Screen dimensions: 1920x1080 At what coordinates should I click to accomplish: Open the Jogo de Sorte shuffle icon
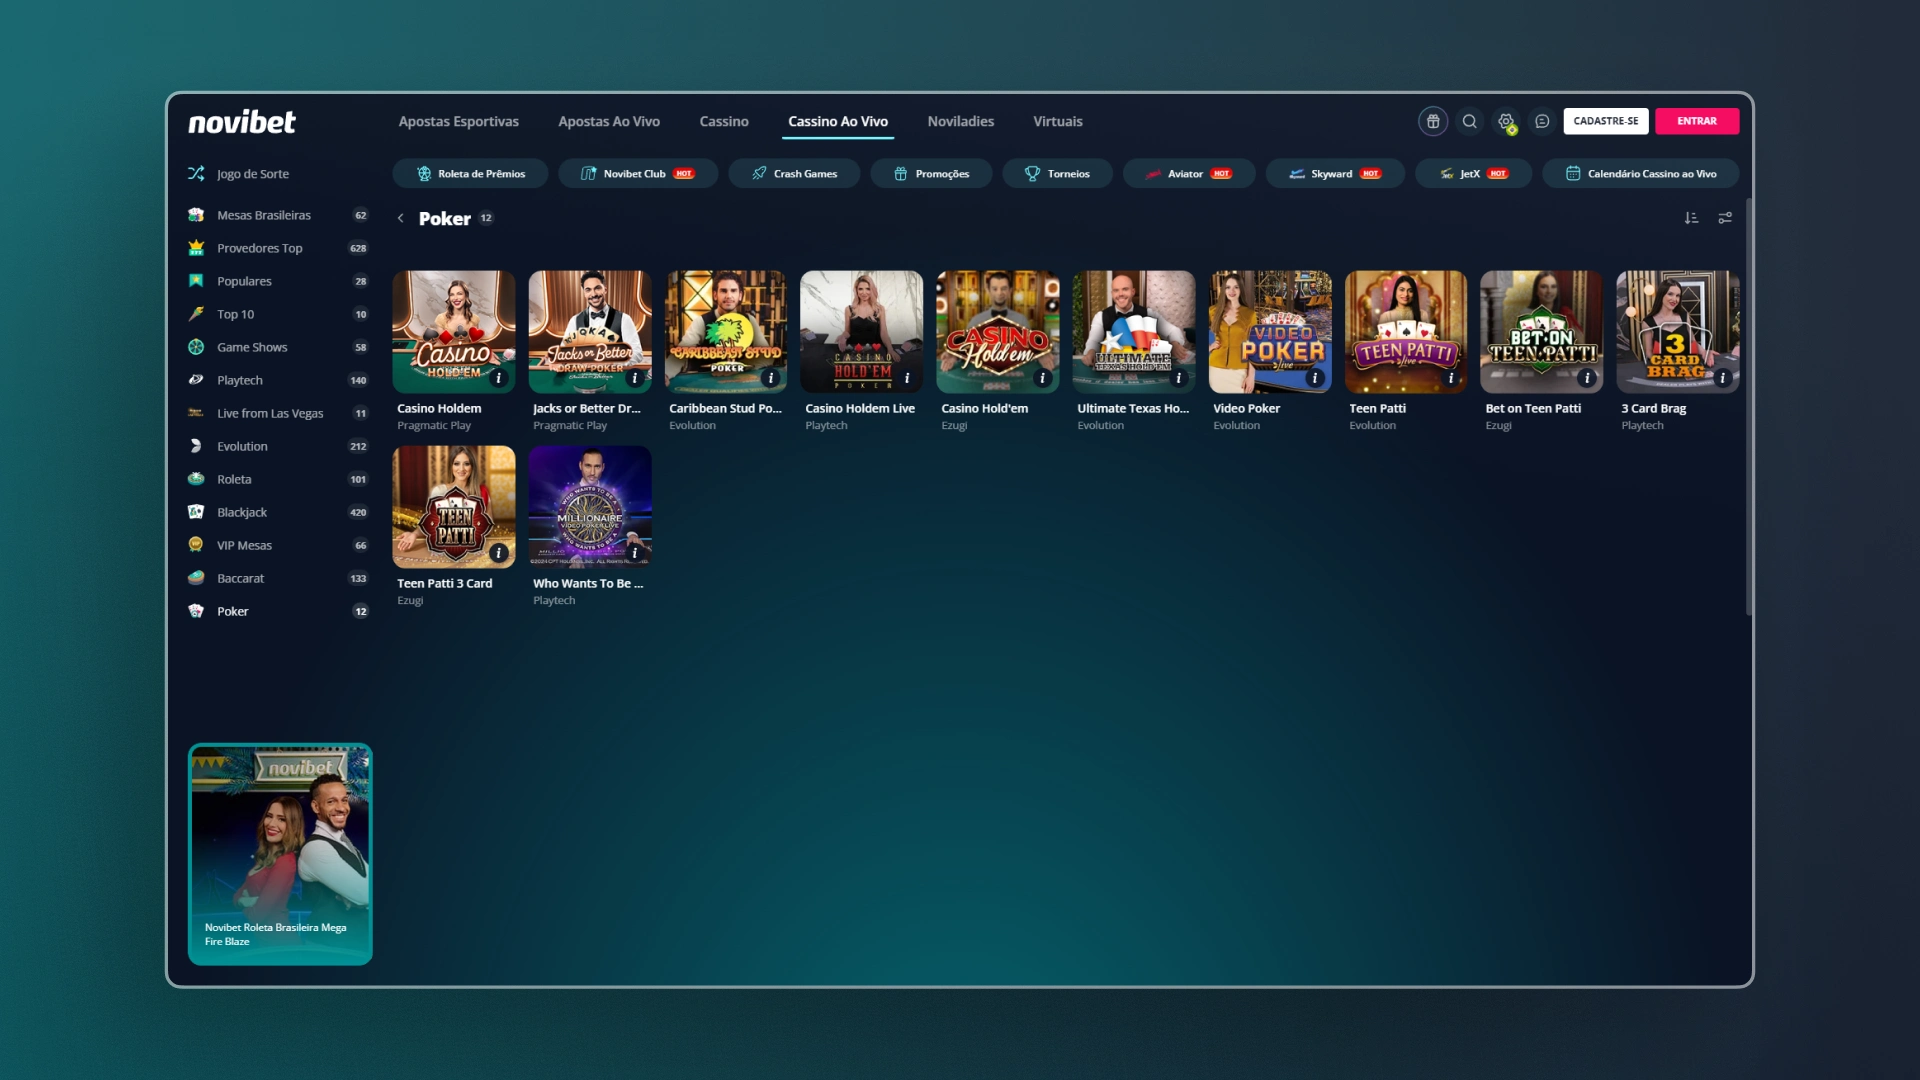197,173
